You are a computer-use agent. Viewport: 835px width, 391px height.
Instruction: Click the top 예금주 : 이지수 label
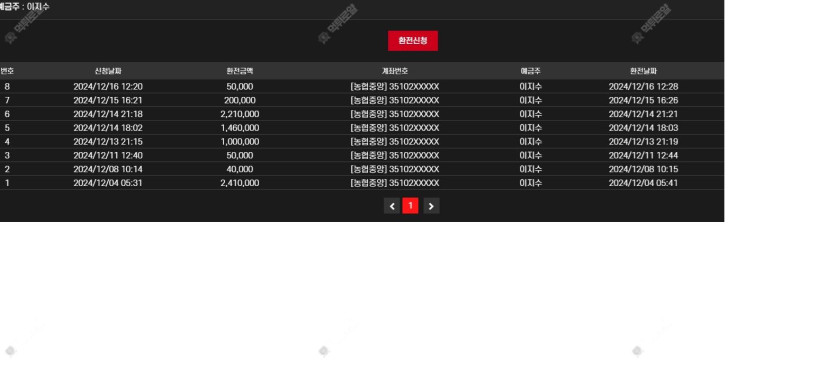(x=24, y=7)
